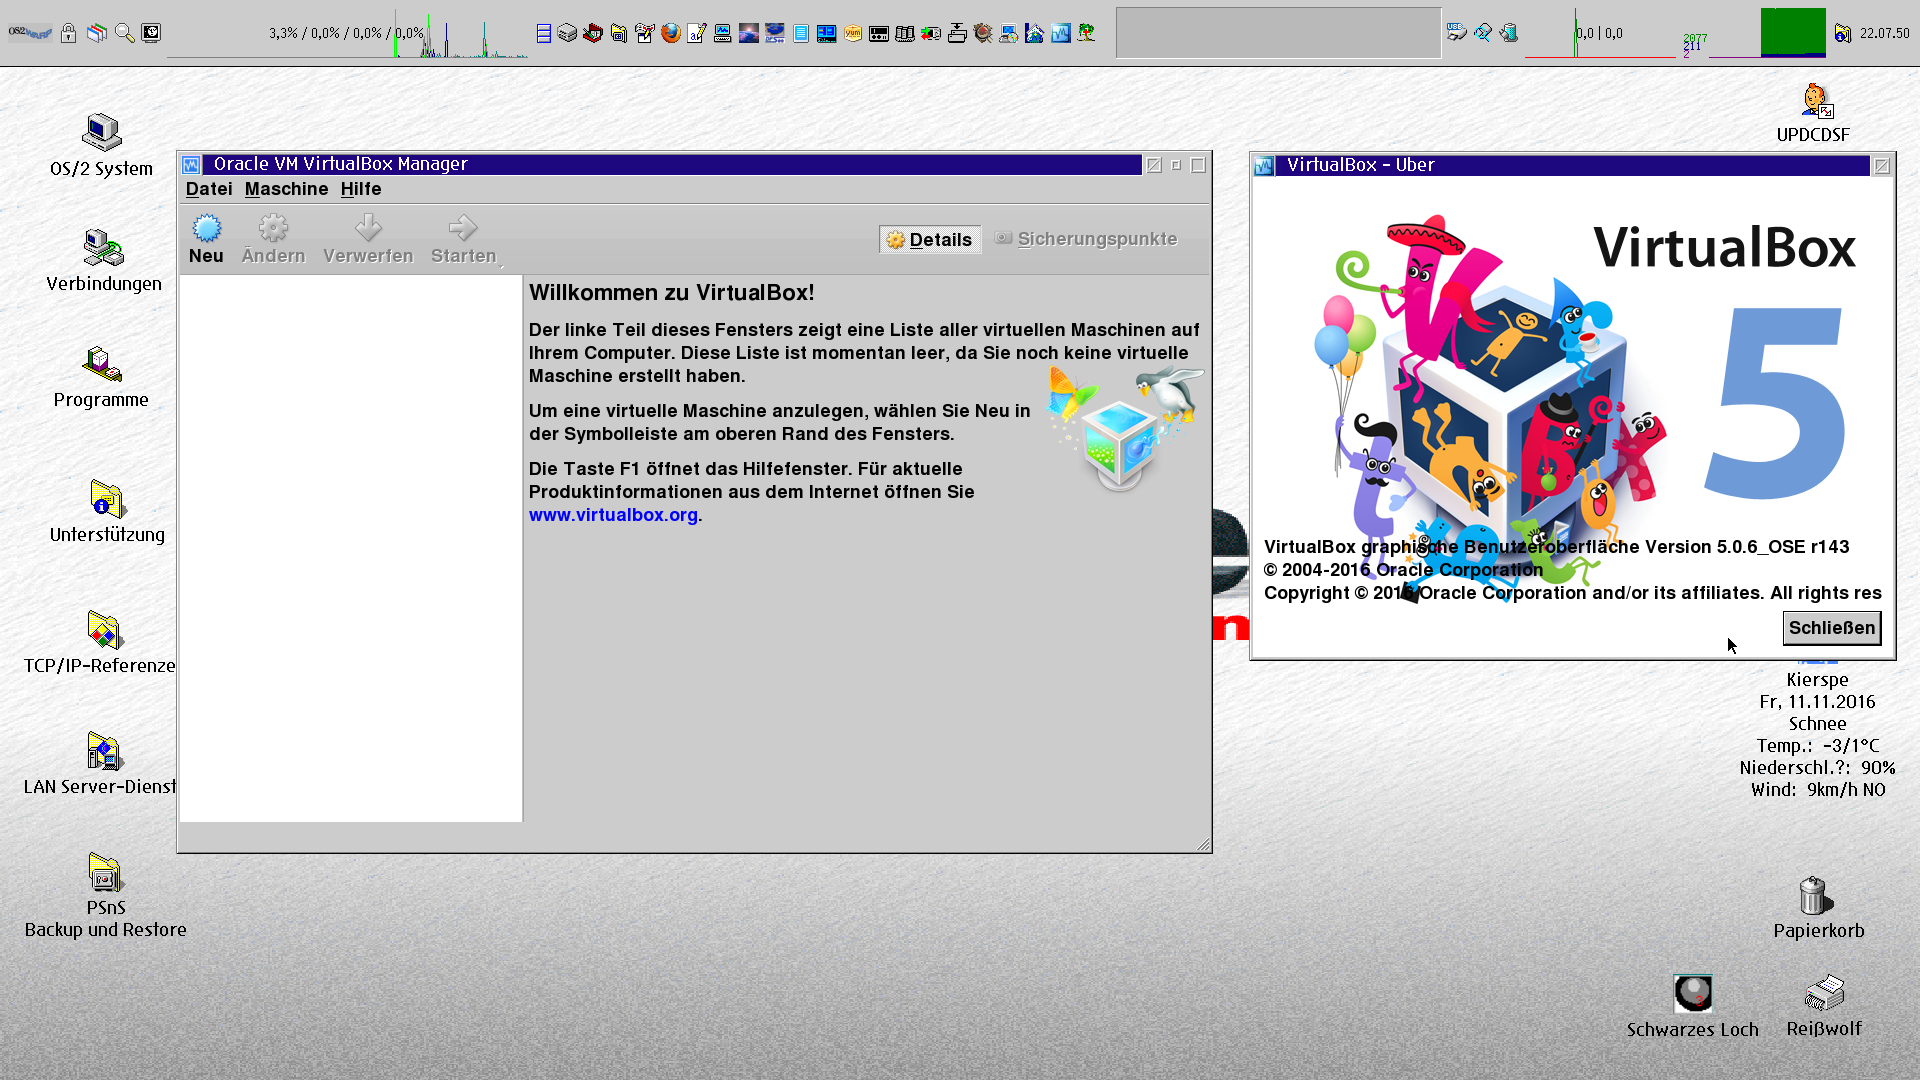Click the palm tree icon in tray
The image size is (1920, 1080).
pyautogui.click(x=1087, y=33)
